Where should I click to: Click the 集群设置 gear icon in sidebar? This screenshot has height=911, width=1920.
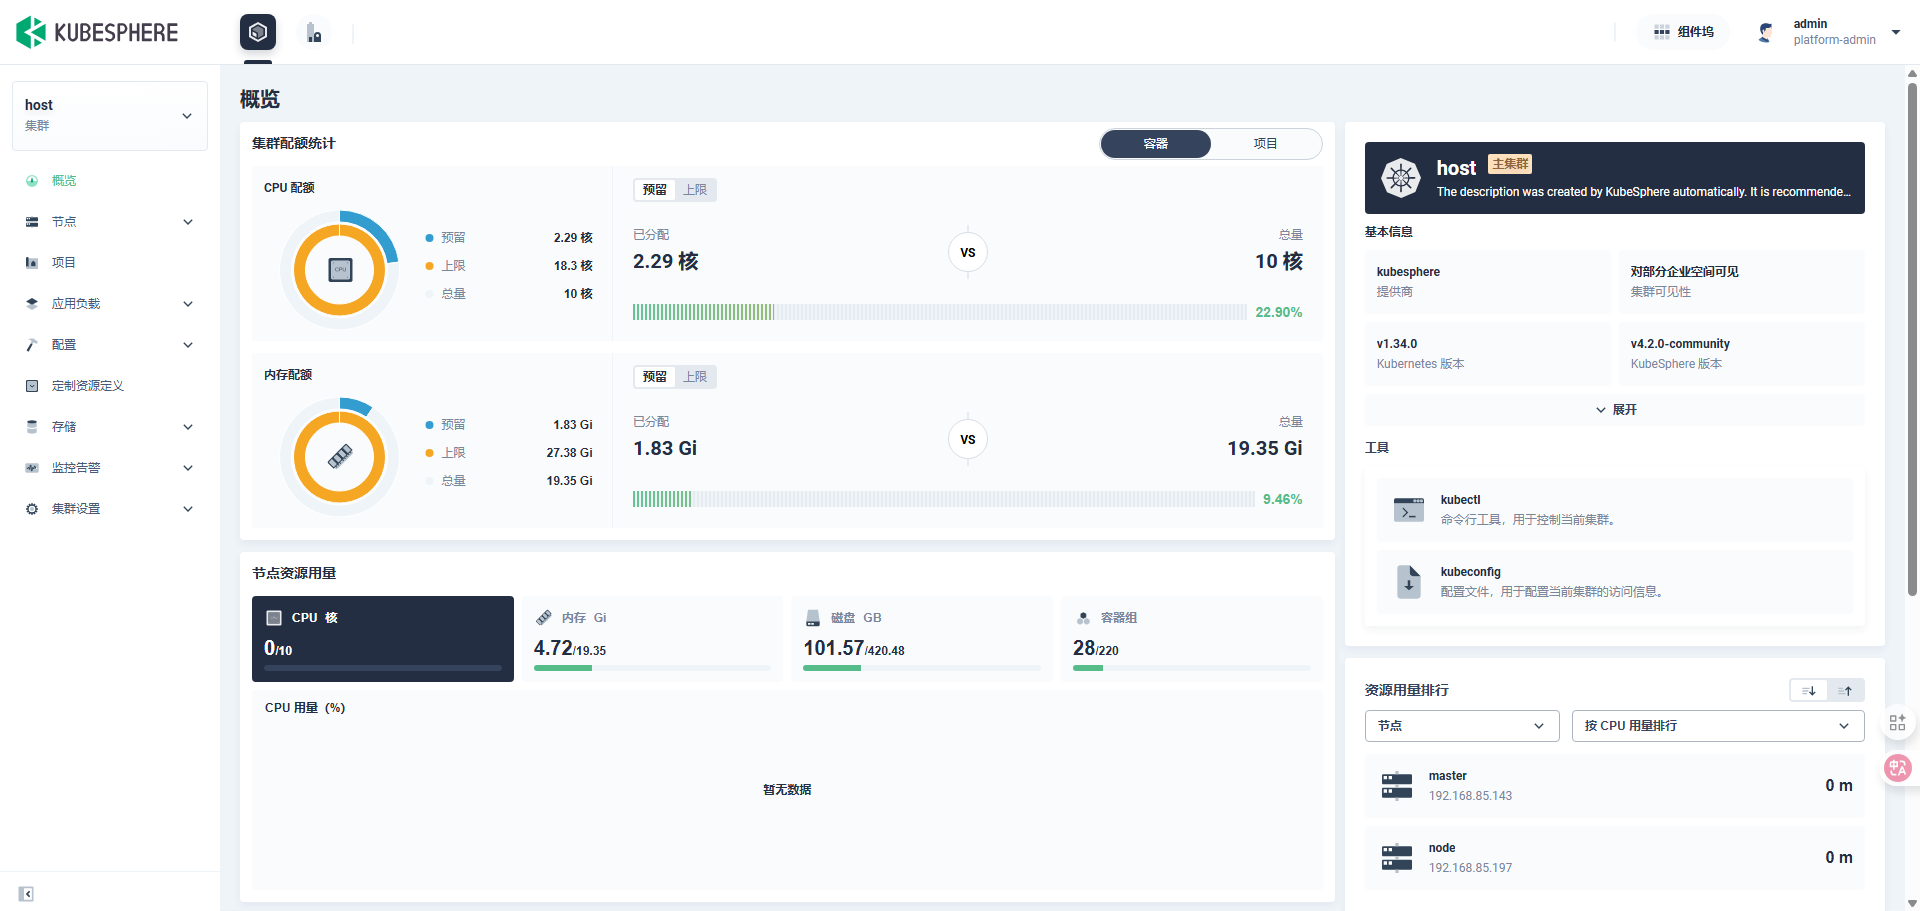[32, 509]
